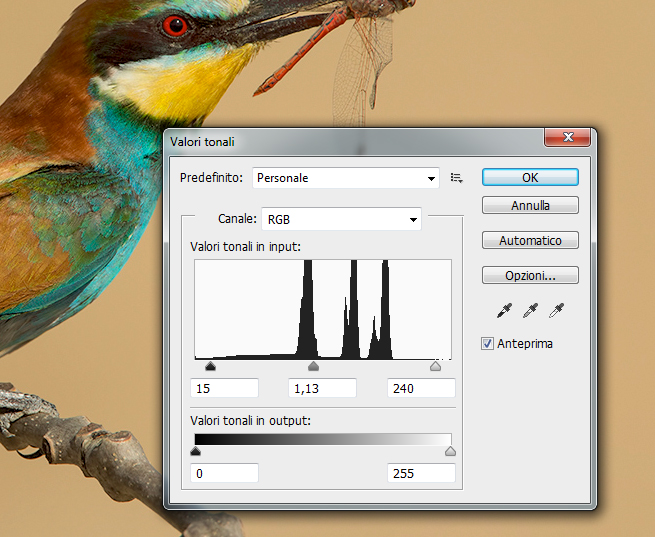The image size is (655, 537).
Task: Expand the Canale RGB dropdown
Action: pos(341,219)
